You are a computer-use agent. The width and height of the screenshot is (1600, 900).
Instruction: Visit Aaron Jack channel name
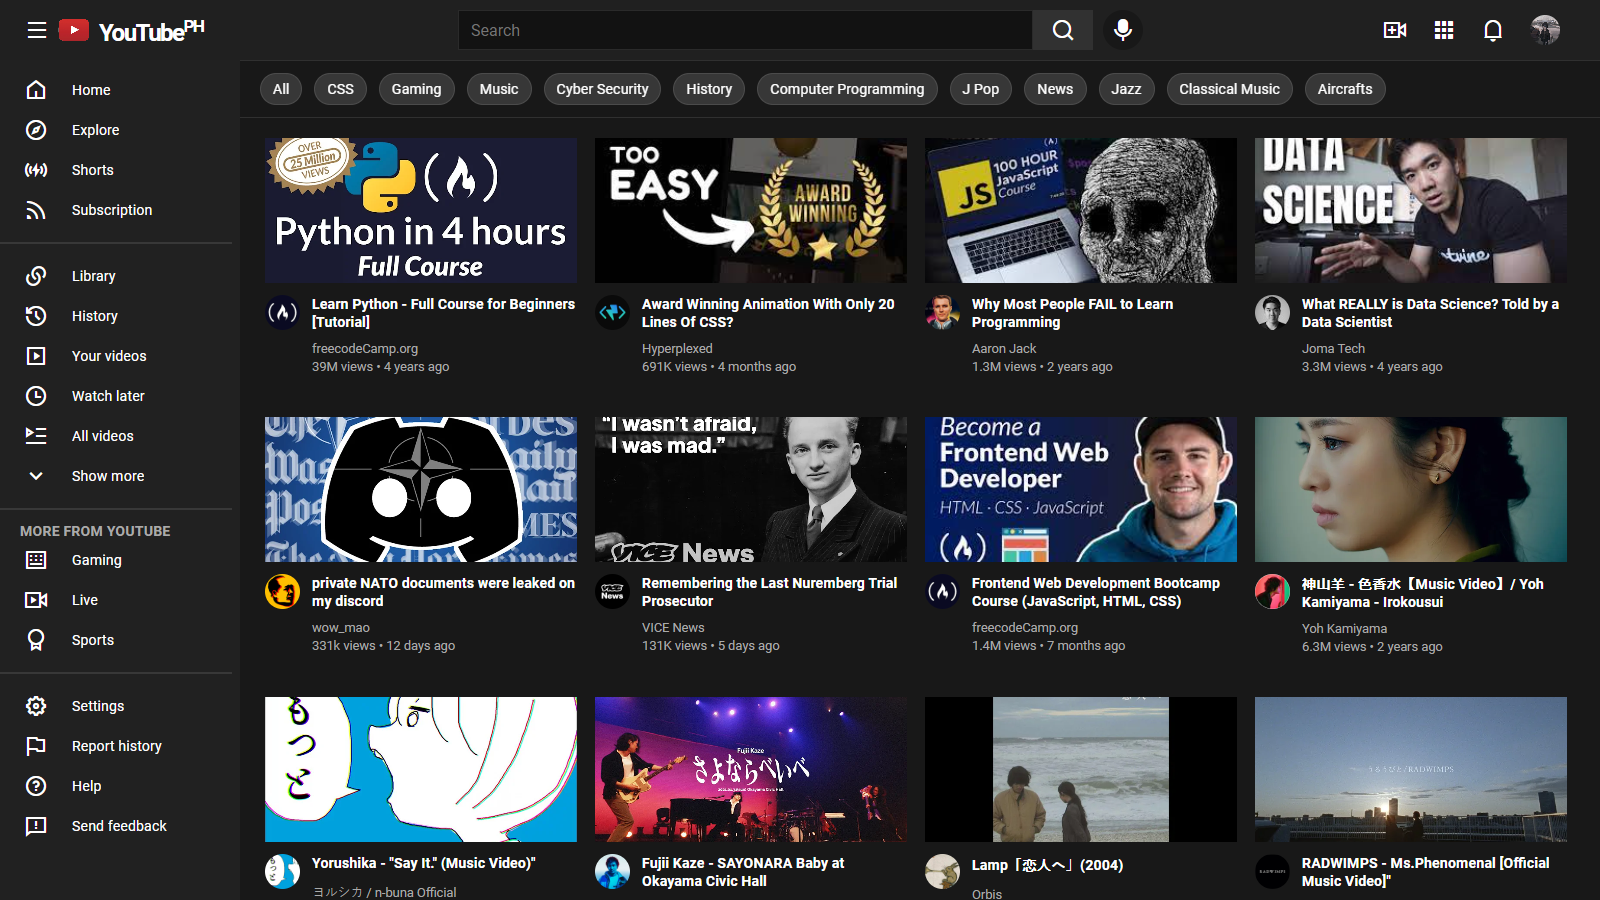(1004, 349)
